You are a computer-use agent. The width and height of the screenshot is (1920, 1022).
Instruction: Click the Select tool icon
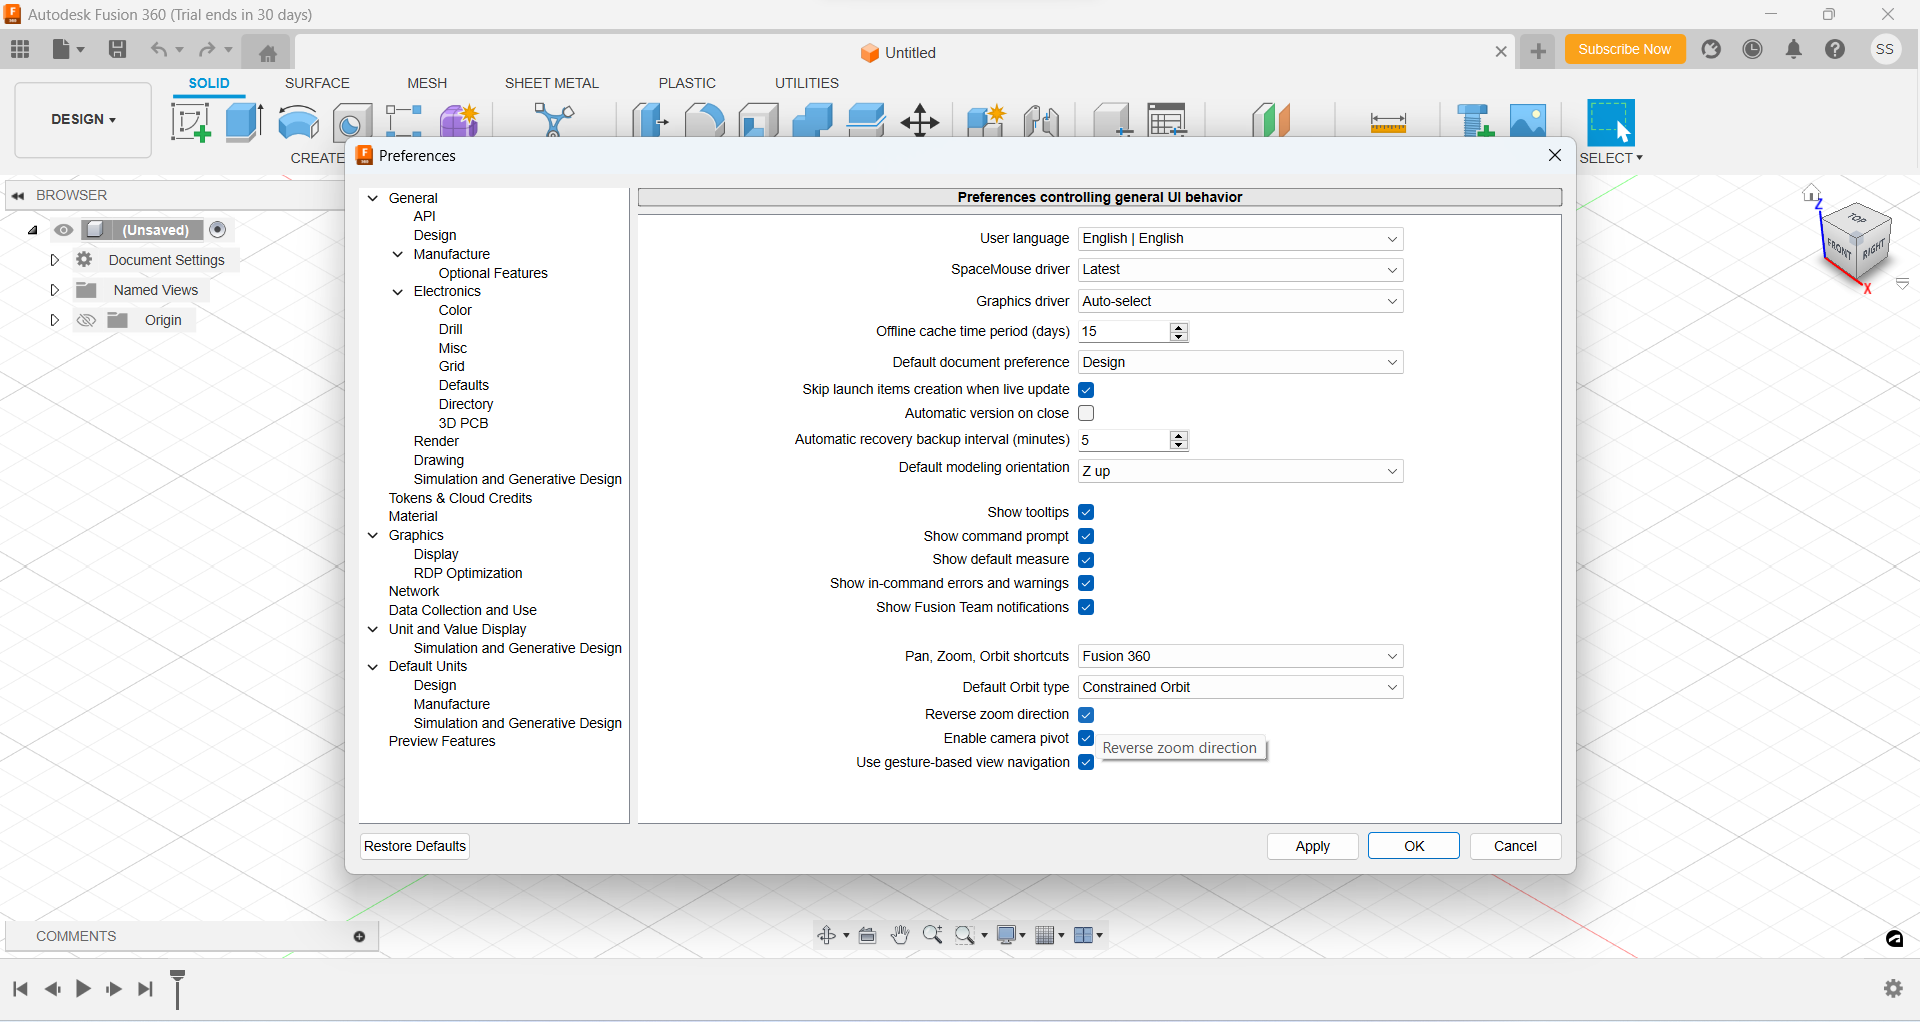point(1611,123)
